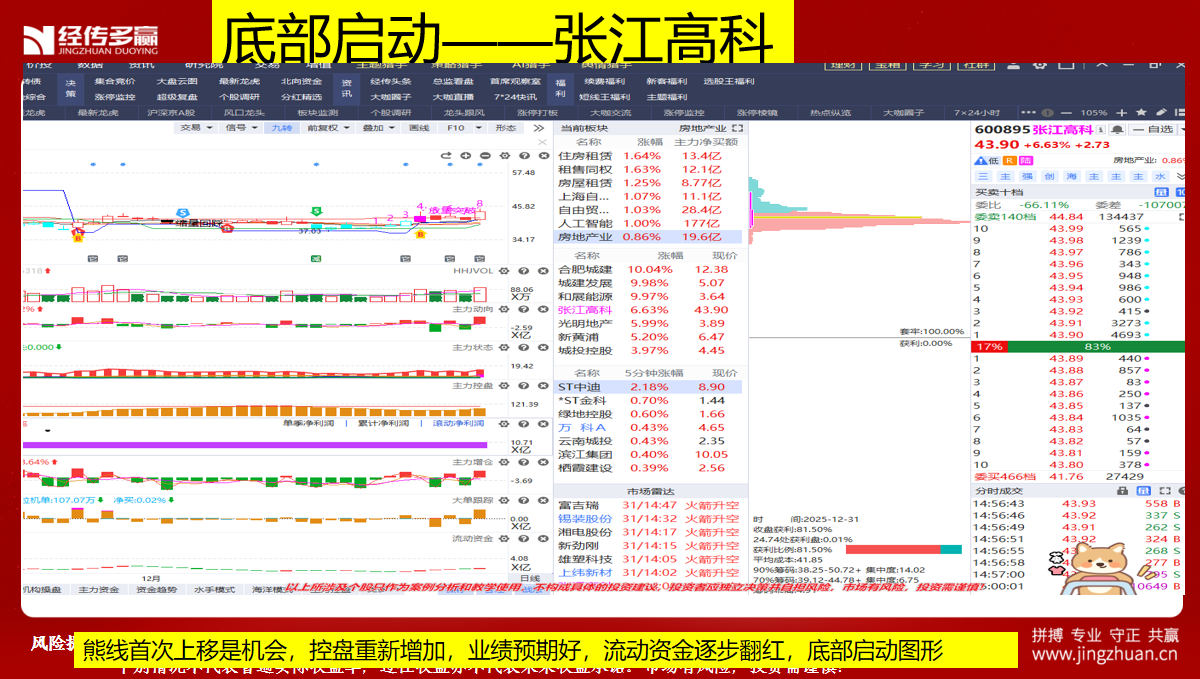
Task: Select the 人工智能 sector row
Action: [586, 224]
